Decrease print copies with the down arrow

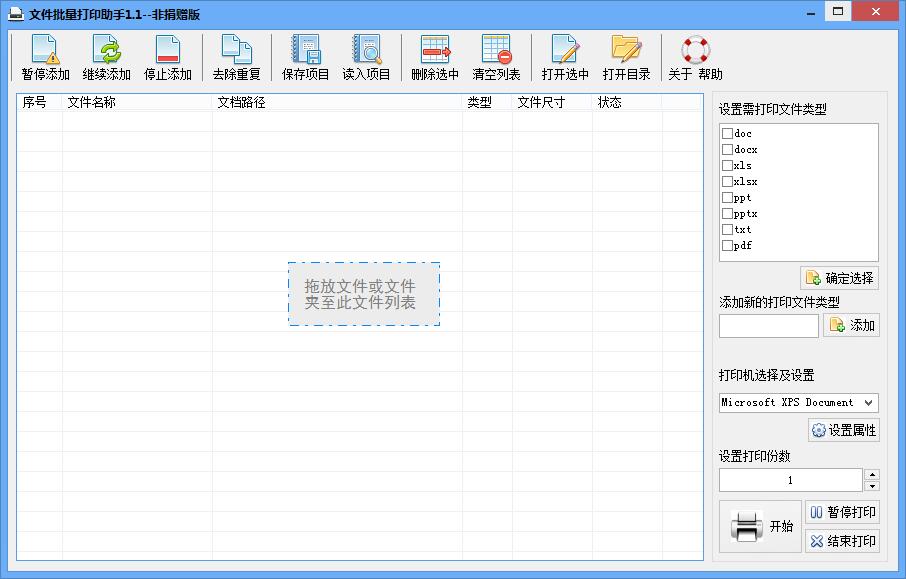pyautogui.click(x=871, y=486)
